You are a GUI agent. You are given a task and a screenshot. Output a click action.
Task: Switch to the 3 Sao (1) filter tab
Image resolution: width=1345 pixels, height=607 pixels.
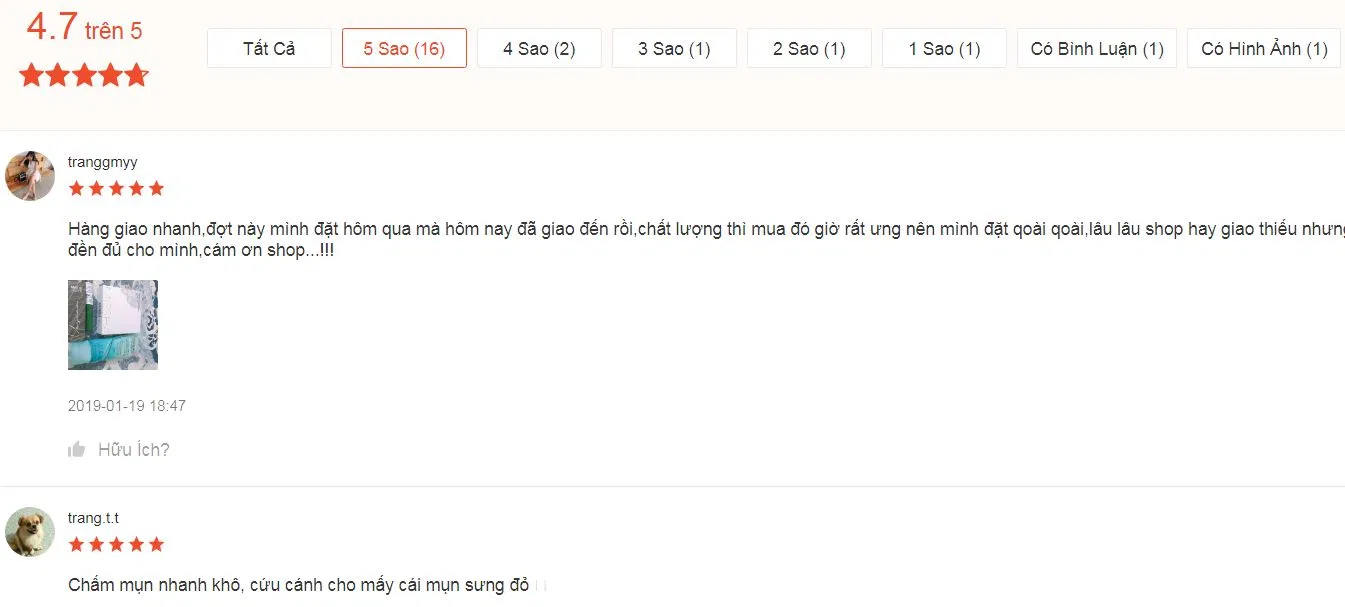point(674,47)
